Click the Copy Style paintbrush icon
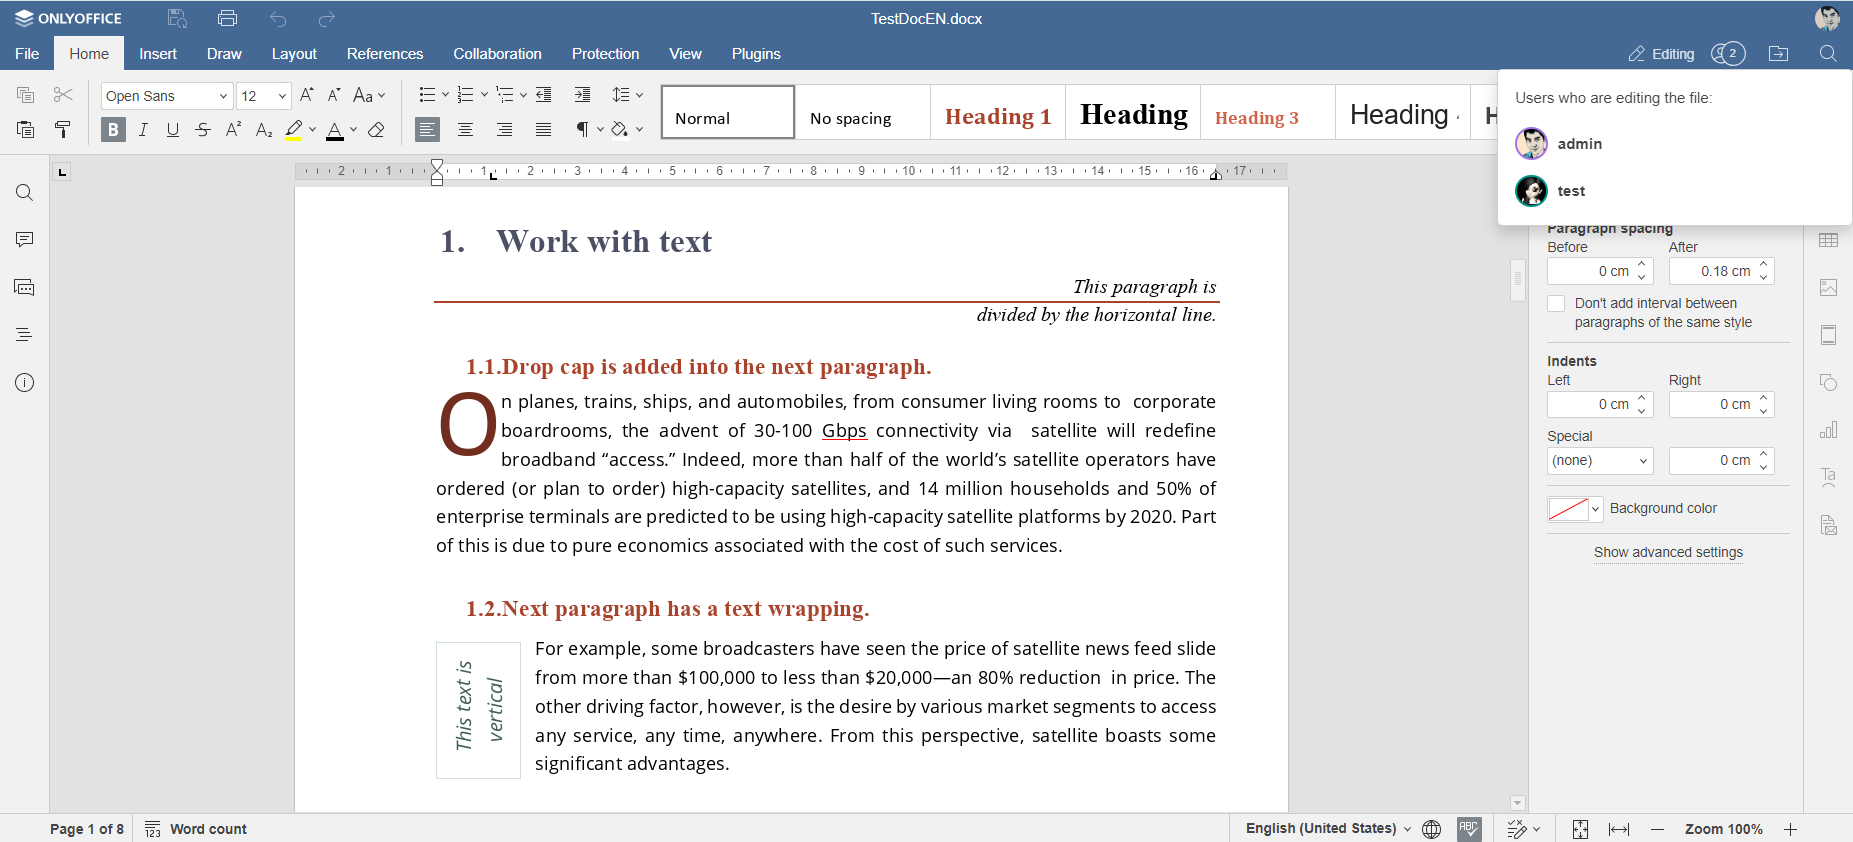1853x842 pixels. pos(63,129)
